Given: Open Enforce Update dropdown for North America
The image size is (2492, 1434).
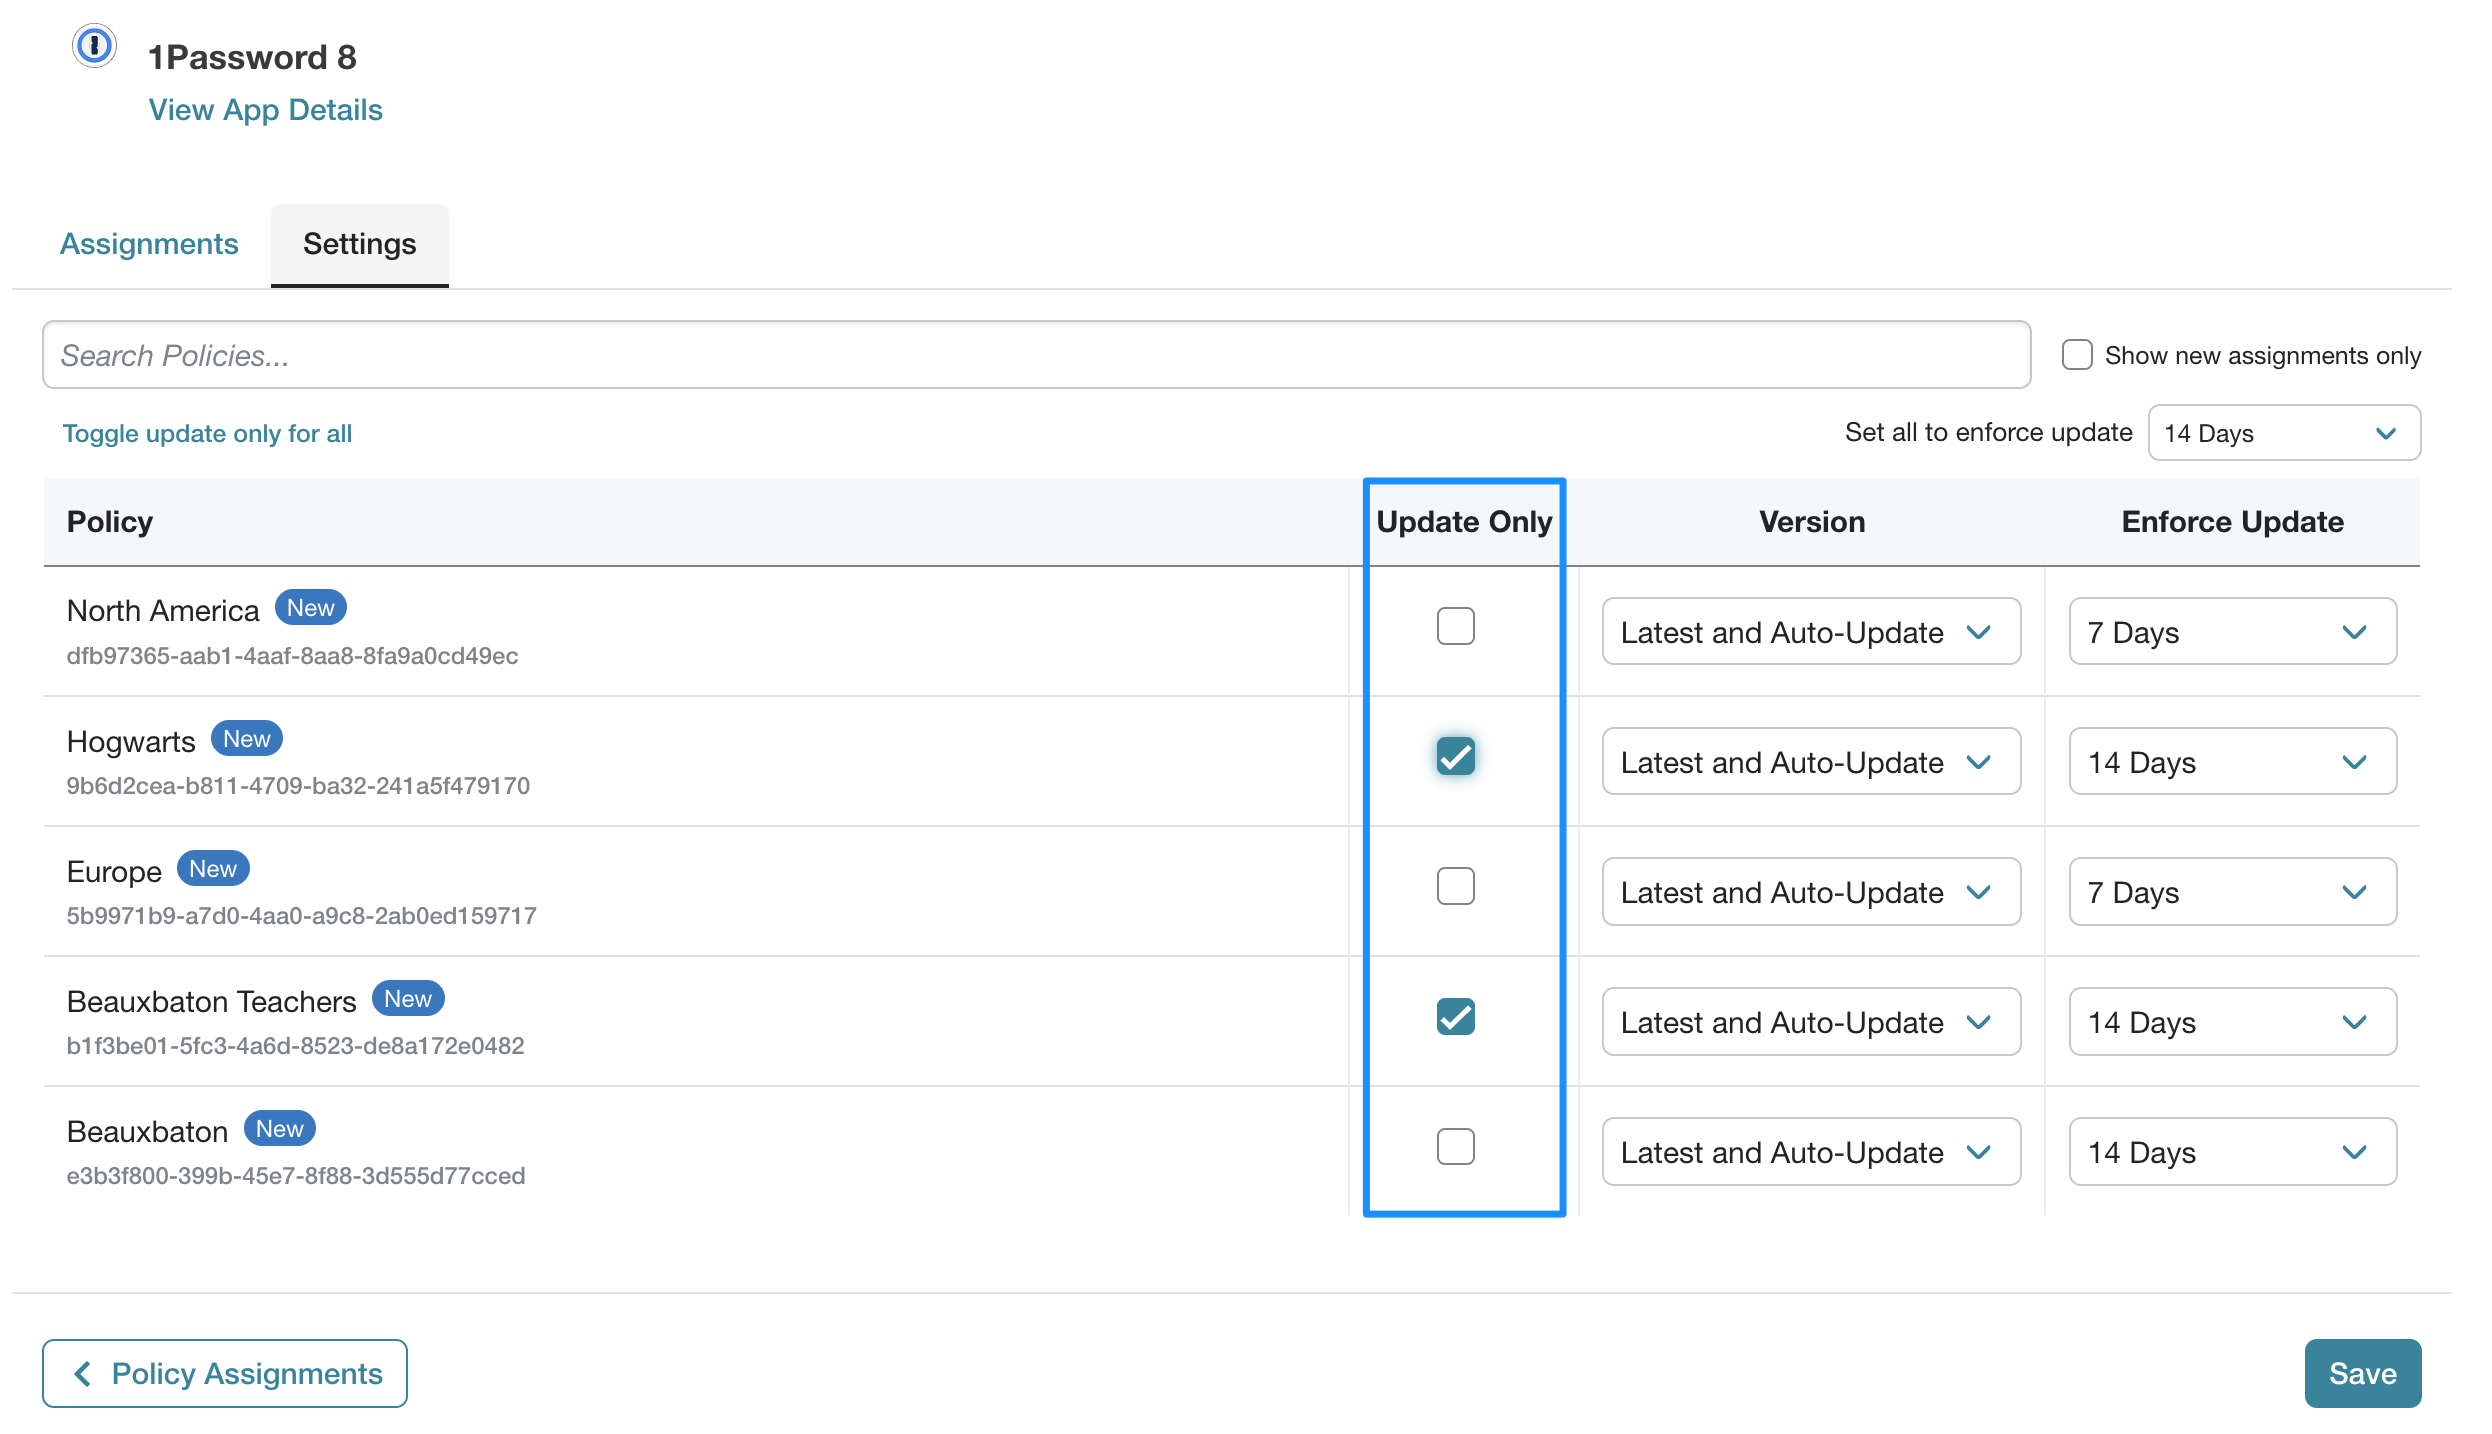Looking at the screenshot, I should [2232, 632].
